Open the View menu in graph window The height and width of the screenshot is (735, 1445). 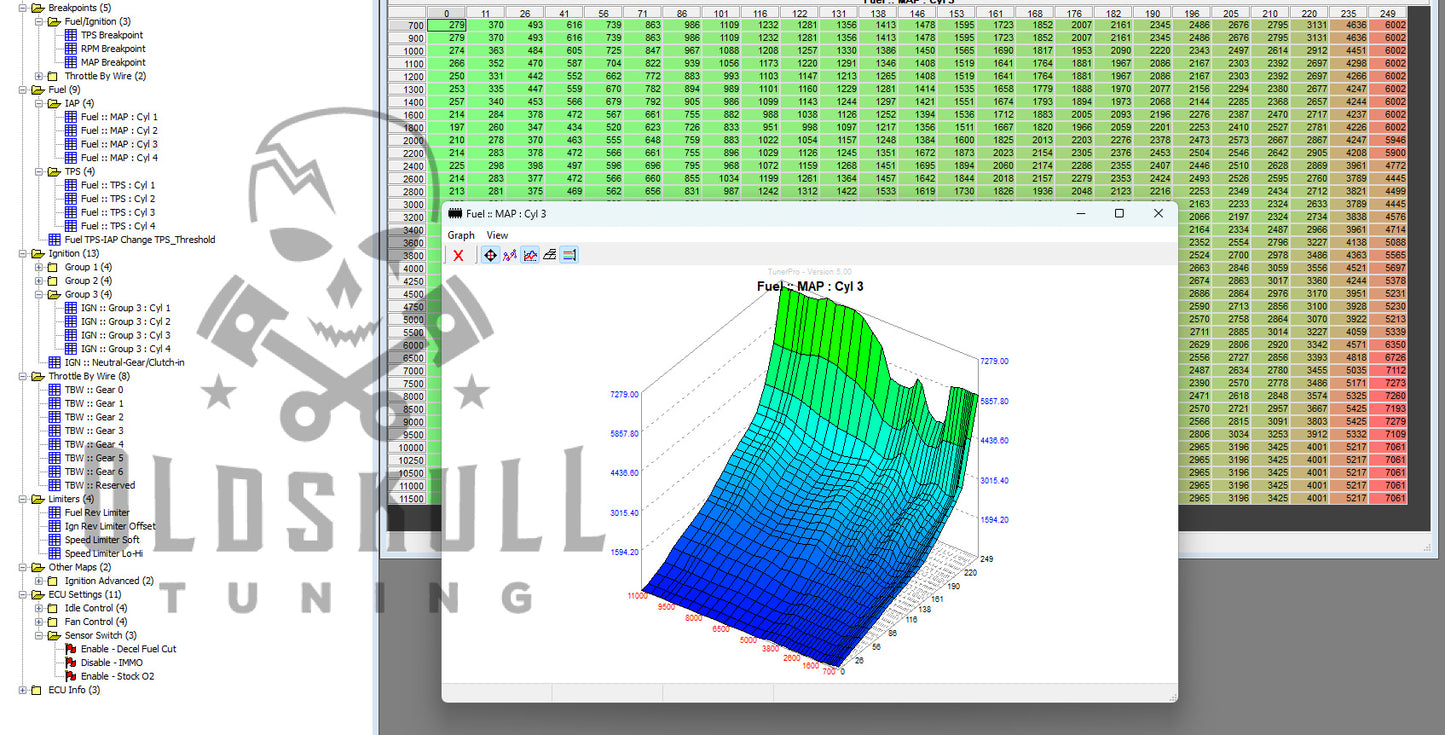(x=497, y=235)
